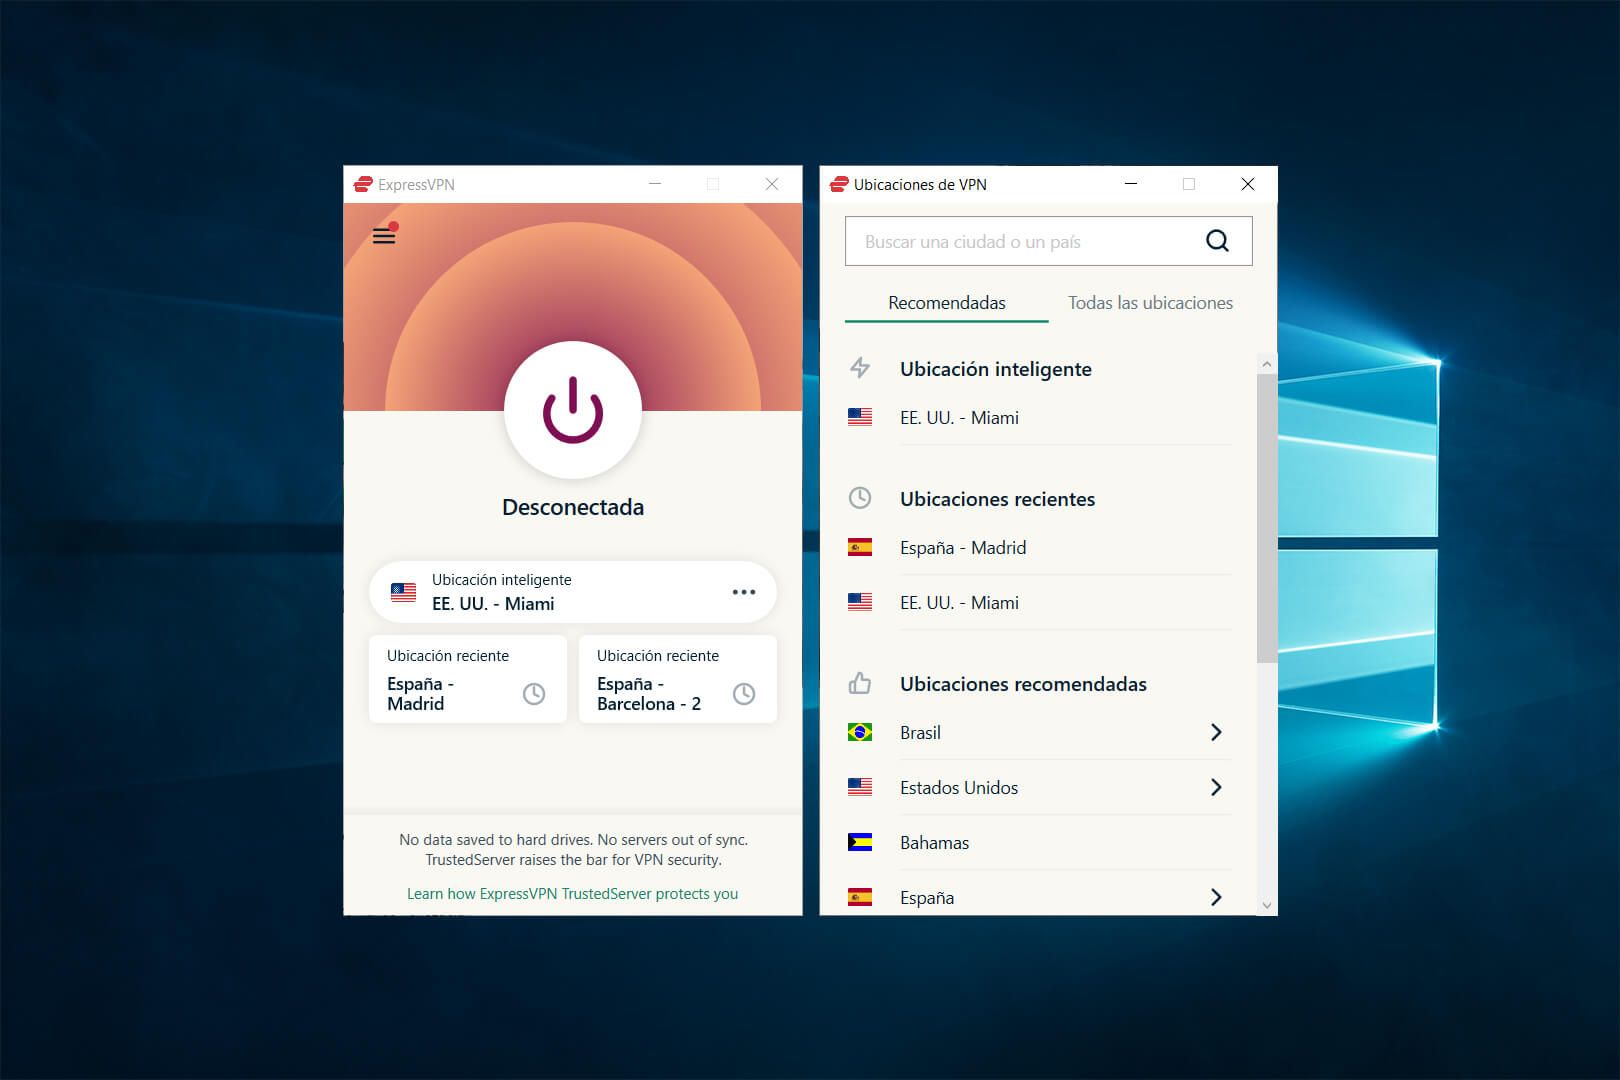This screenshot has width=1620, height=1080.
Task: Select España - Madrid in recent locations list
Action: (x=1040, y=548)
